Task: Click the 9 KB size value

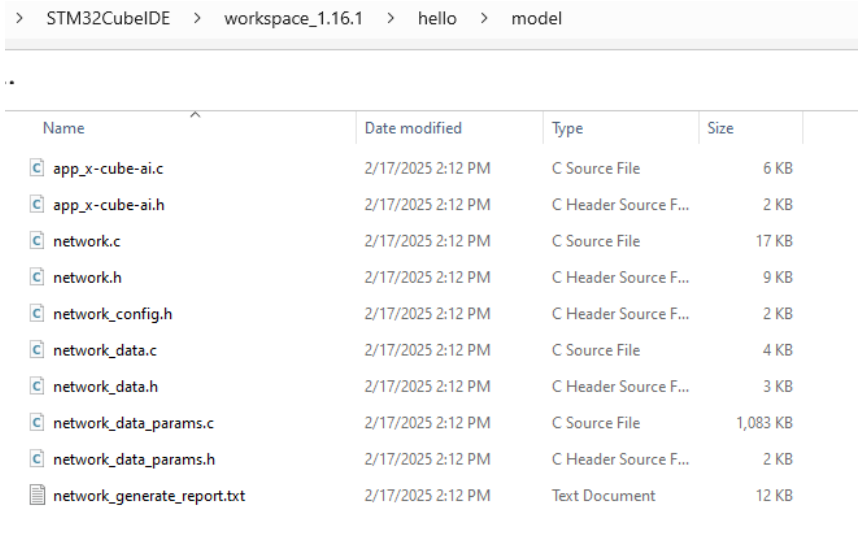Action: [778, 277]
